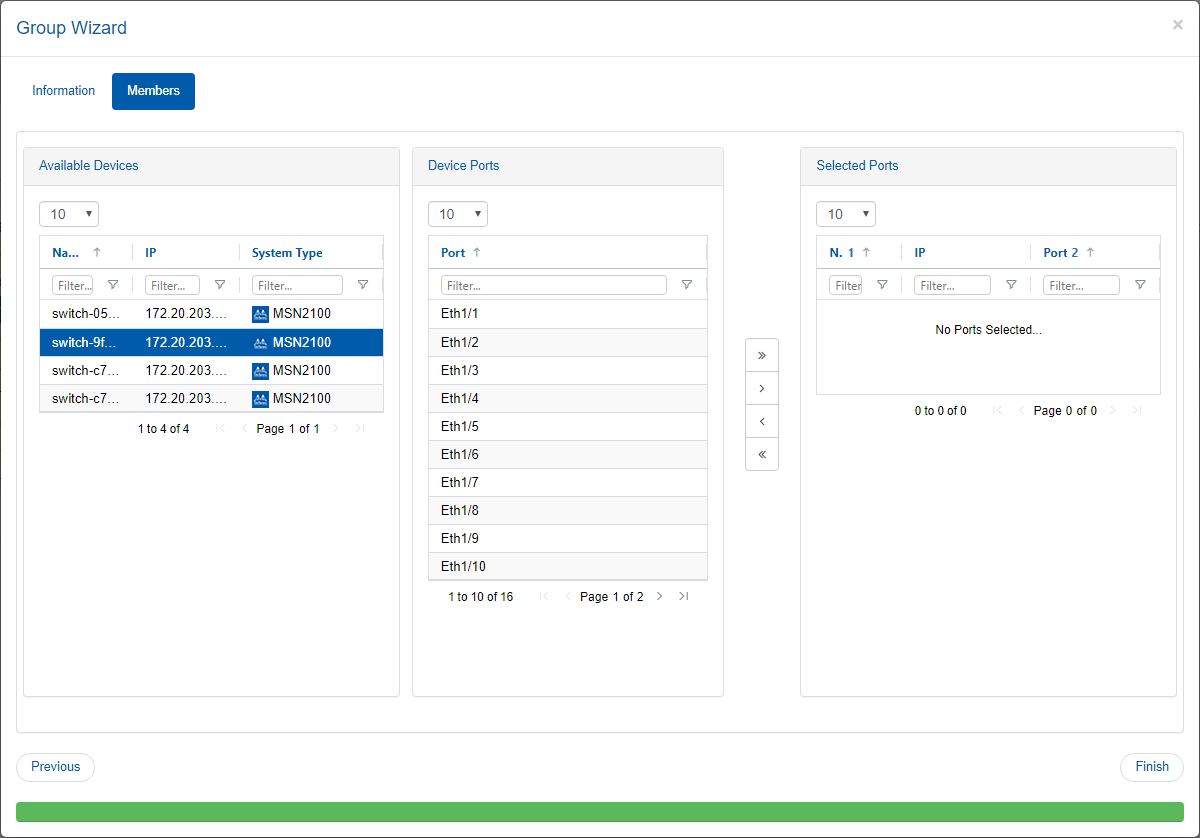Click the move selected port right arrow
1200x838 pixels.
[761, 388]
